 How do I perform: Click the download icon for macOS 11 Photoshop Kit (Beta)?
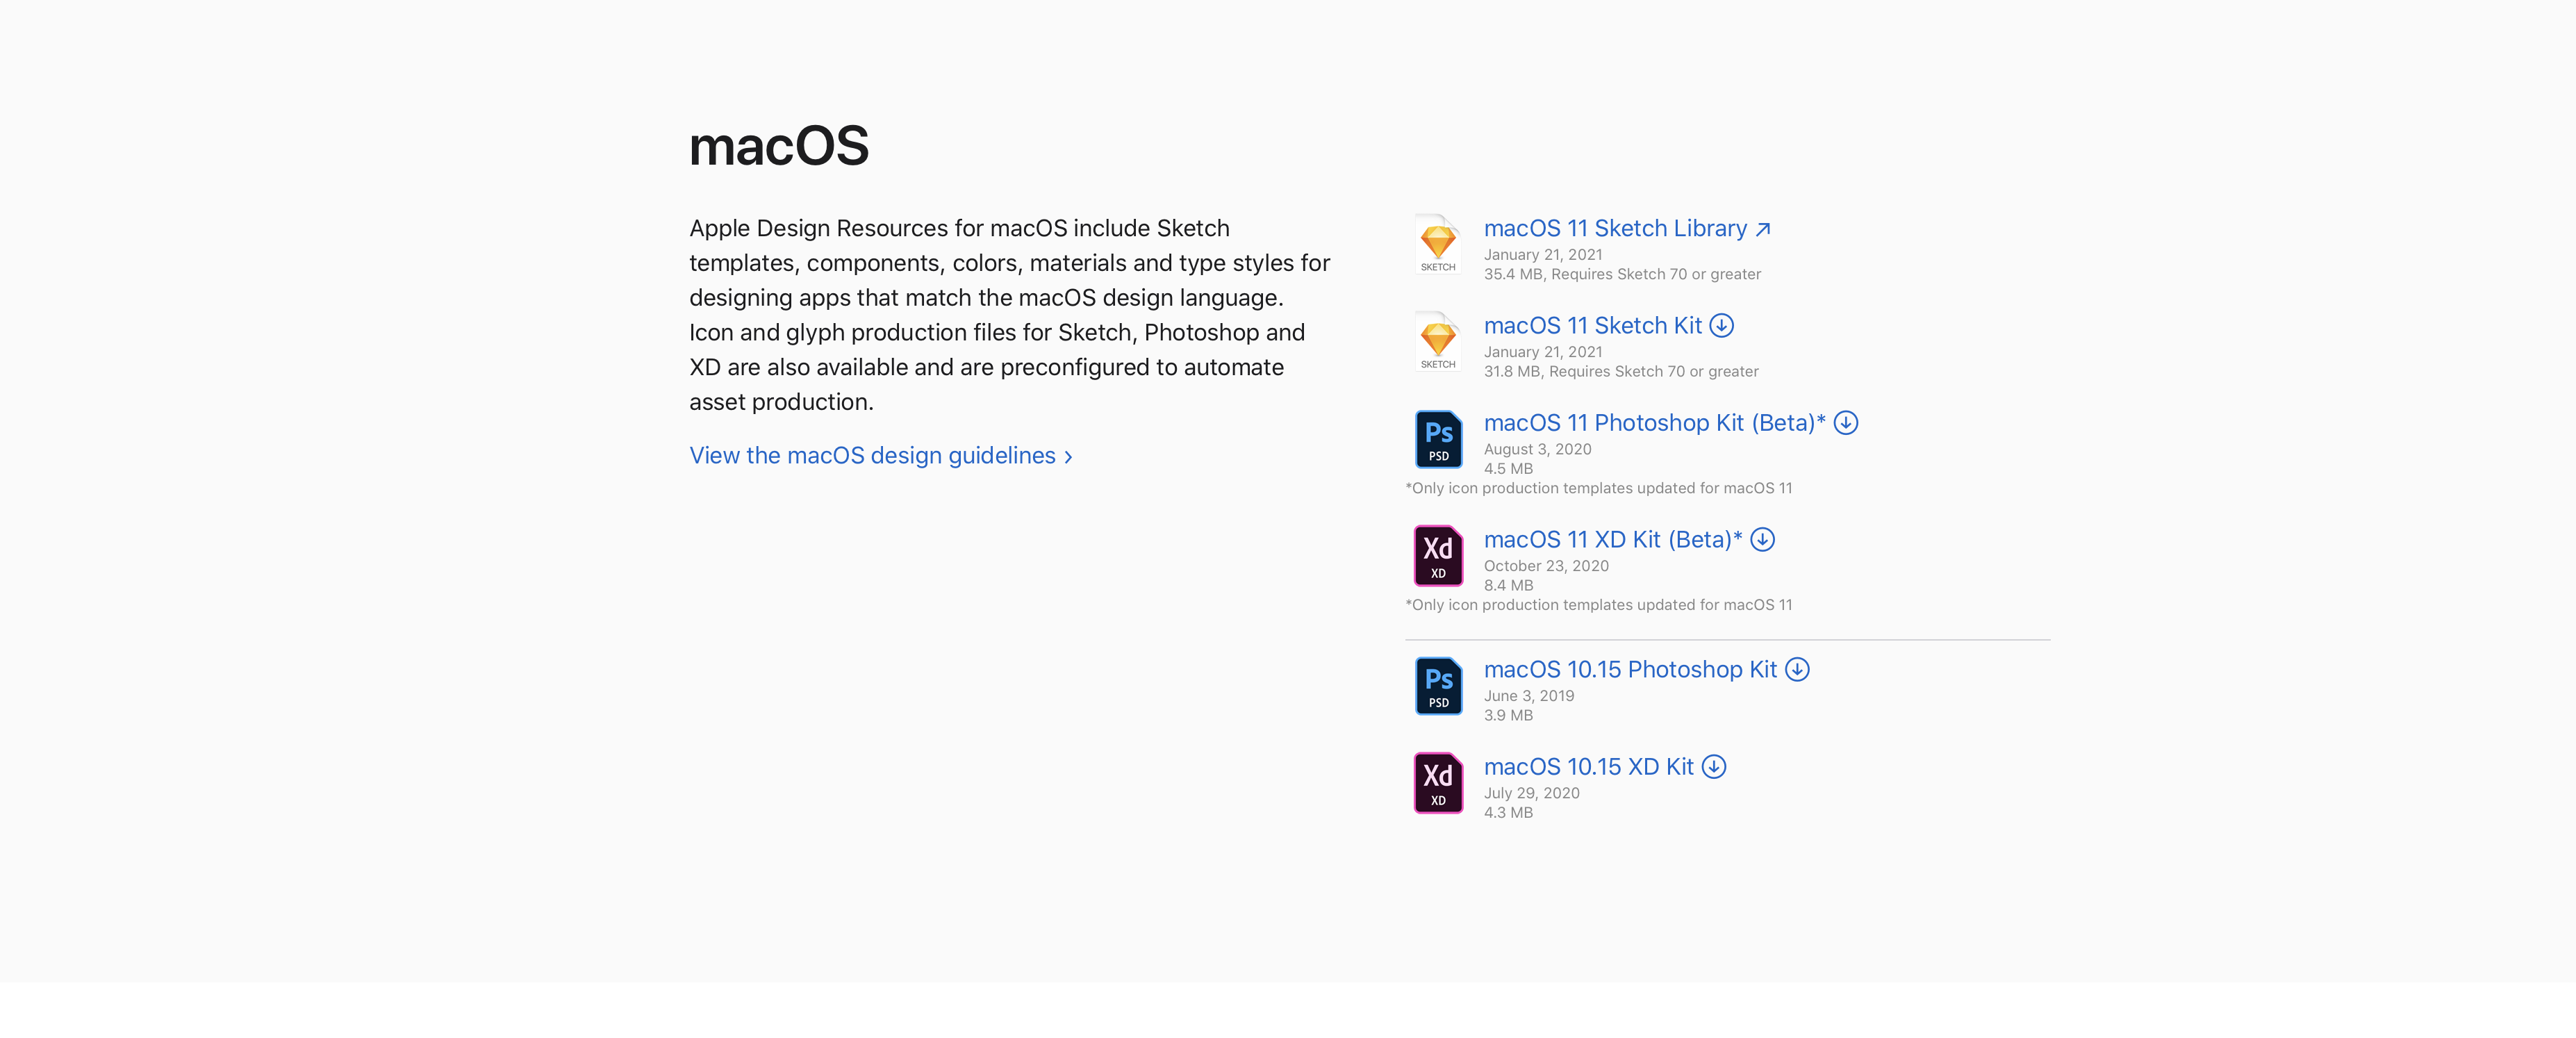1846,423
